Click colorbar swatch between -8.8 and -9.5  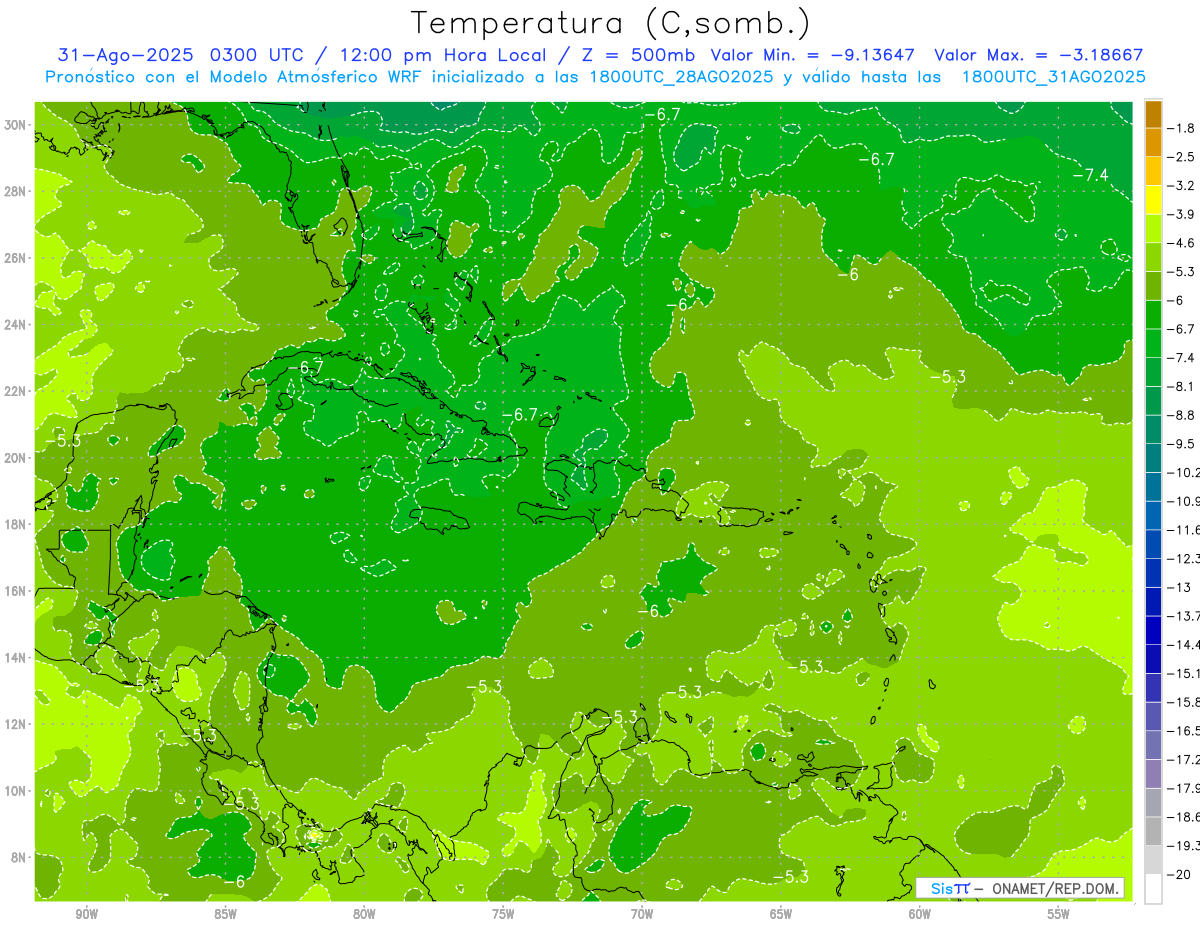point(1153,430)
